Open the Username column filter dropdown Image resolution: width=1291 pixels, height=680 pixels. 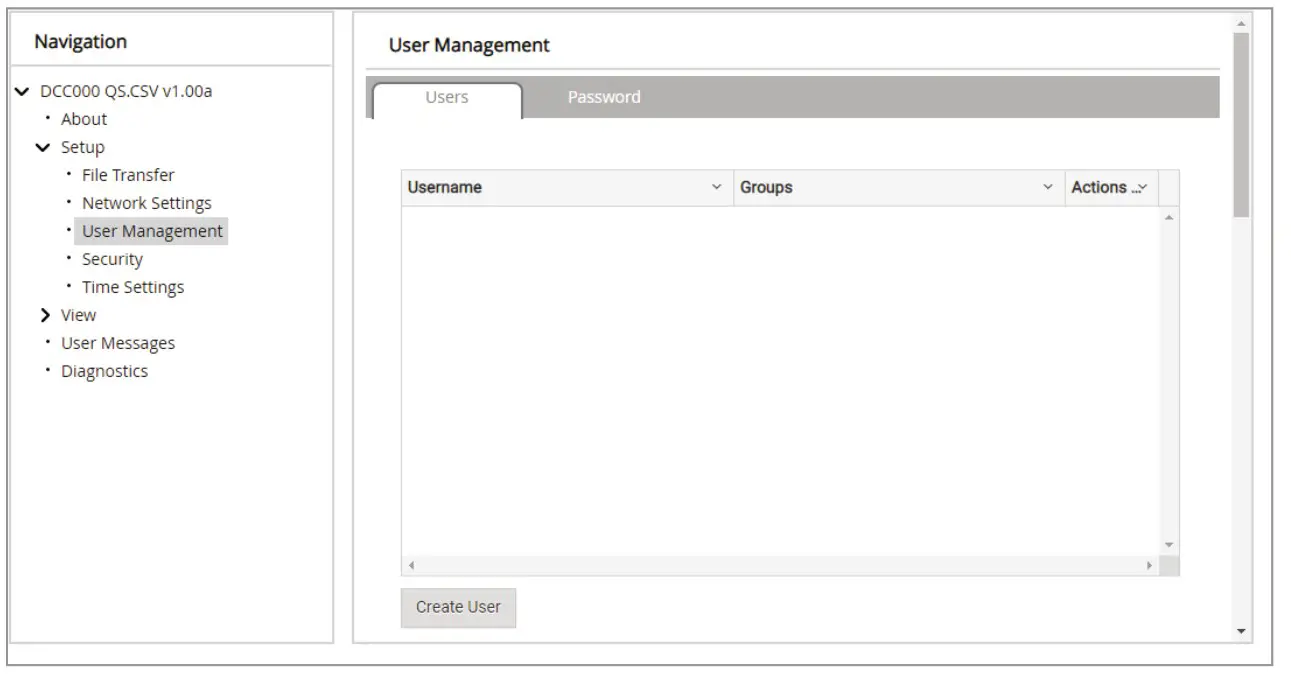click(715, 187)
